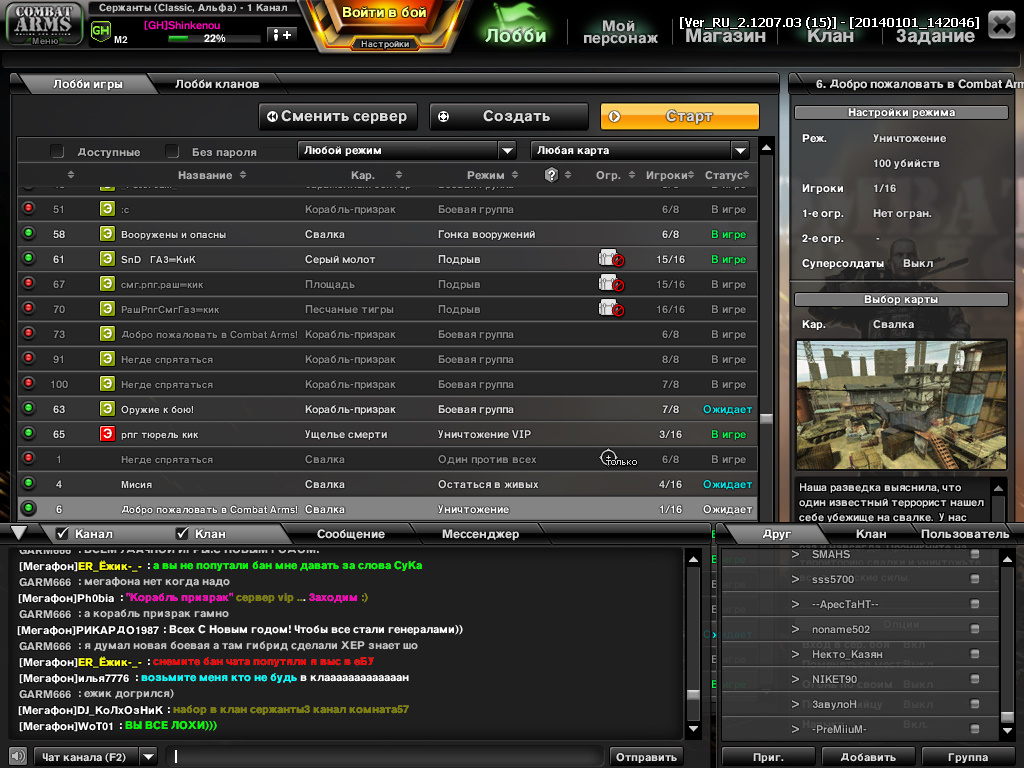Screen dimensions: 1024x768
Task: Click the green flag Лобби icon
Action: [x=515, y=24]
